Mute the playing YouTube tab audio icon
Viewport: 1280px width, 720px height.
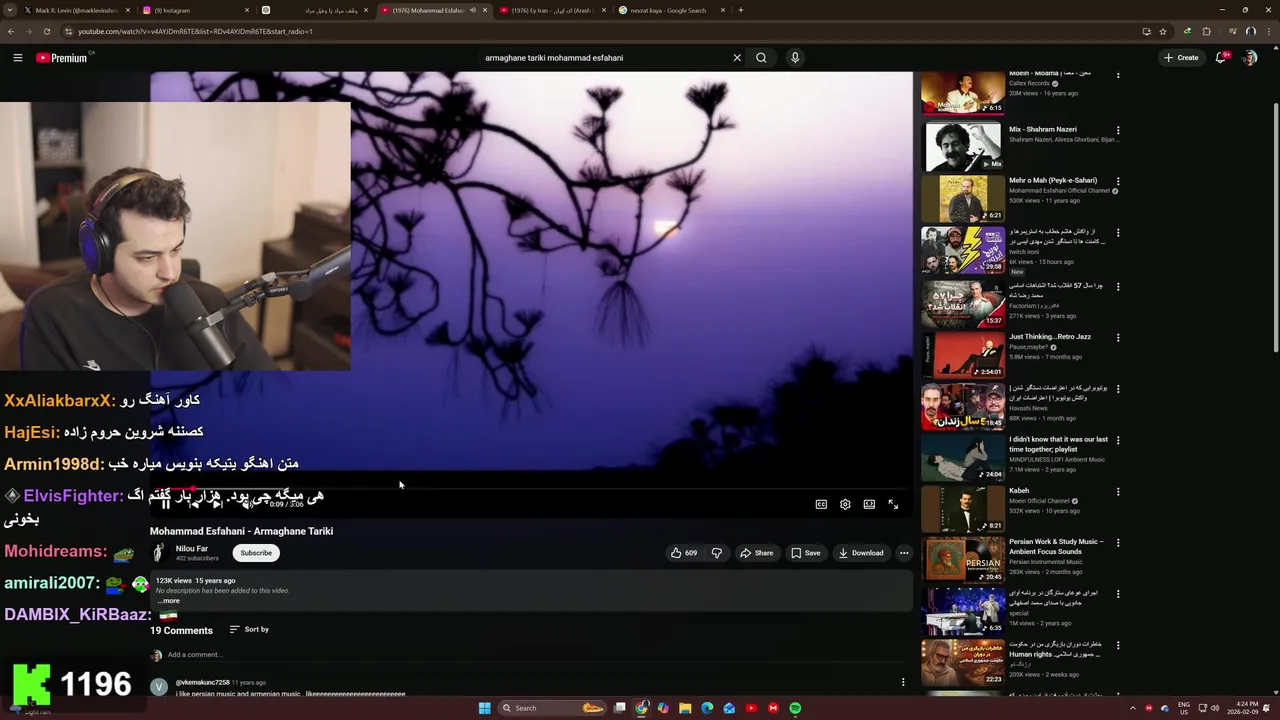pyautogui.click(x=473, y=10)
